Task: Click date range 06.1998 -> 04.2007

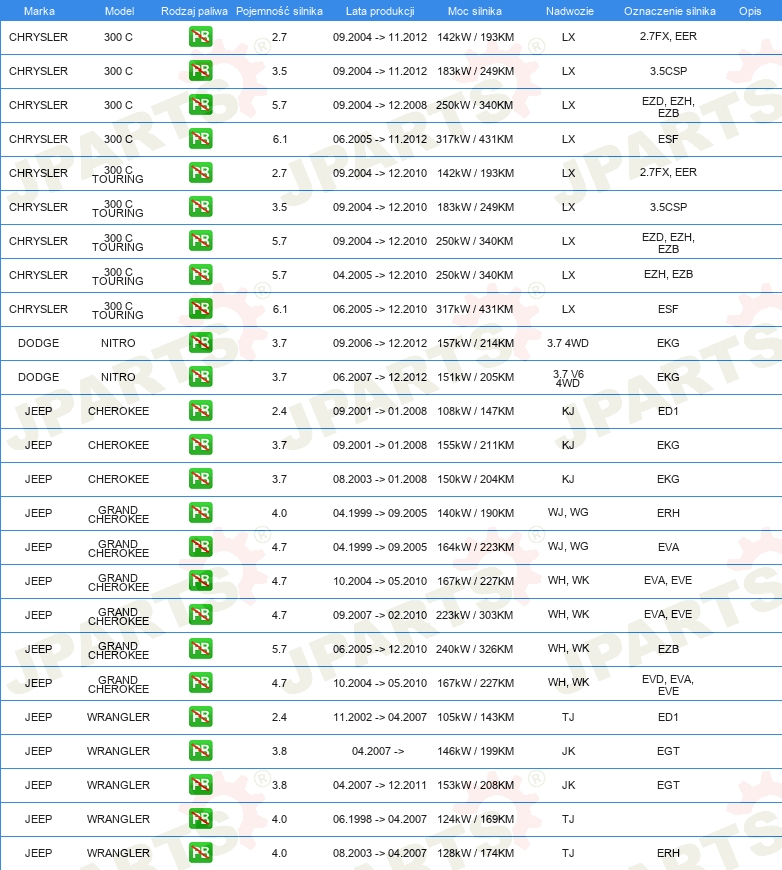Action: (380, 820)
